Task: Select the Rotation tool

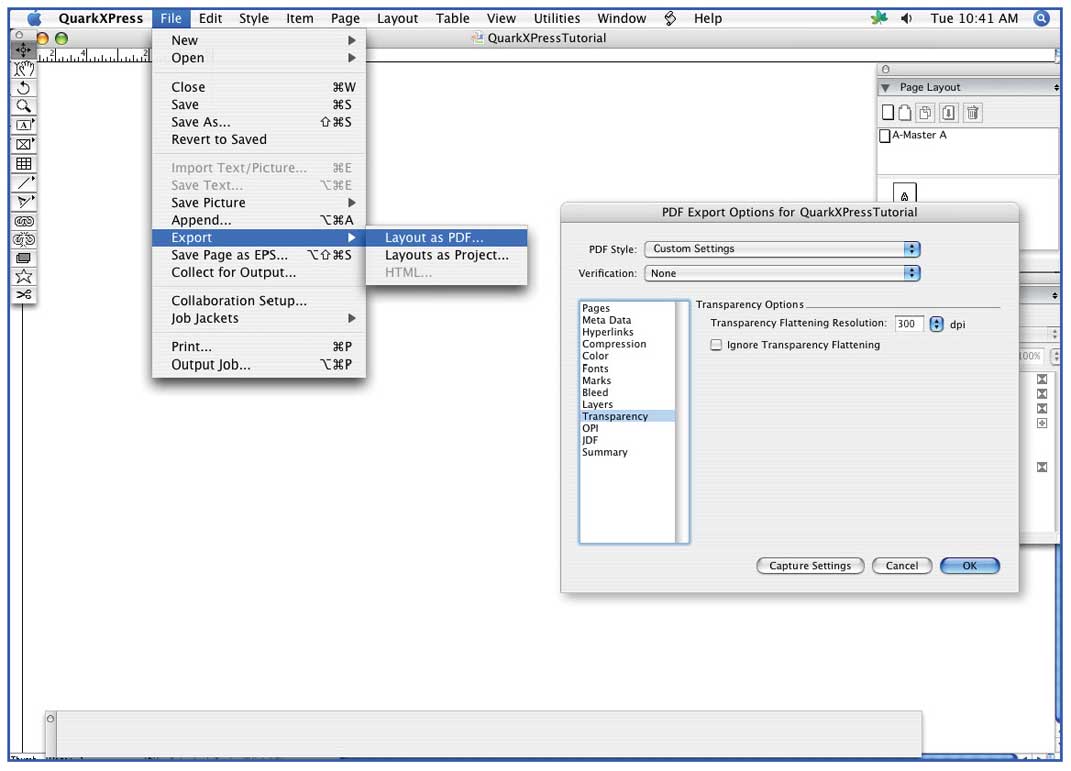Action: click(x=23, y=87)
